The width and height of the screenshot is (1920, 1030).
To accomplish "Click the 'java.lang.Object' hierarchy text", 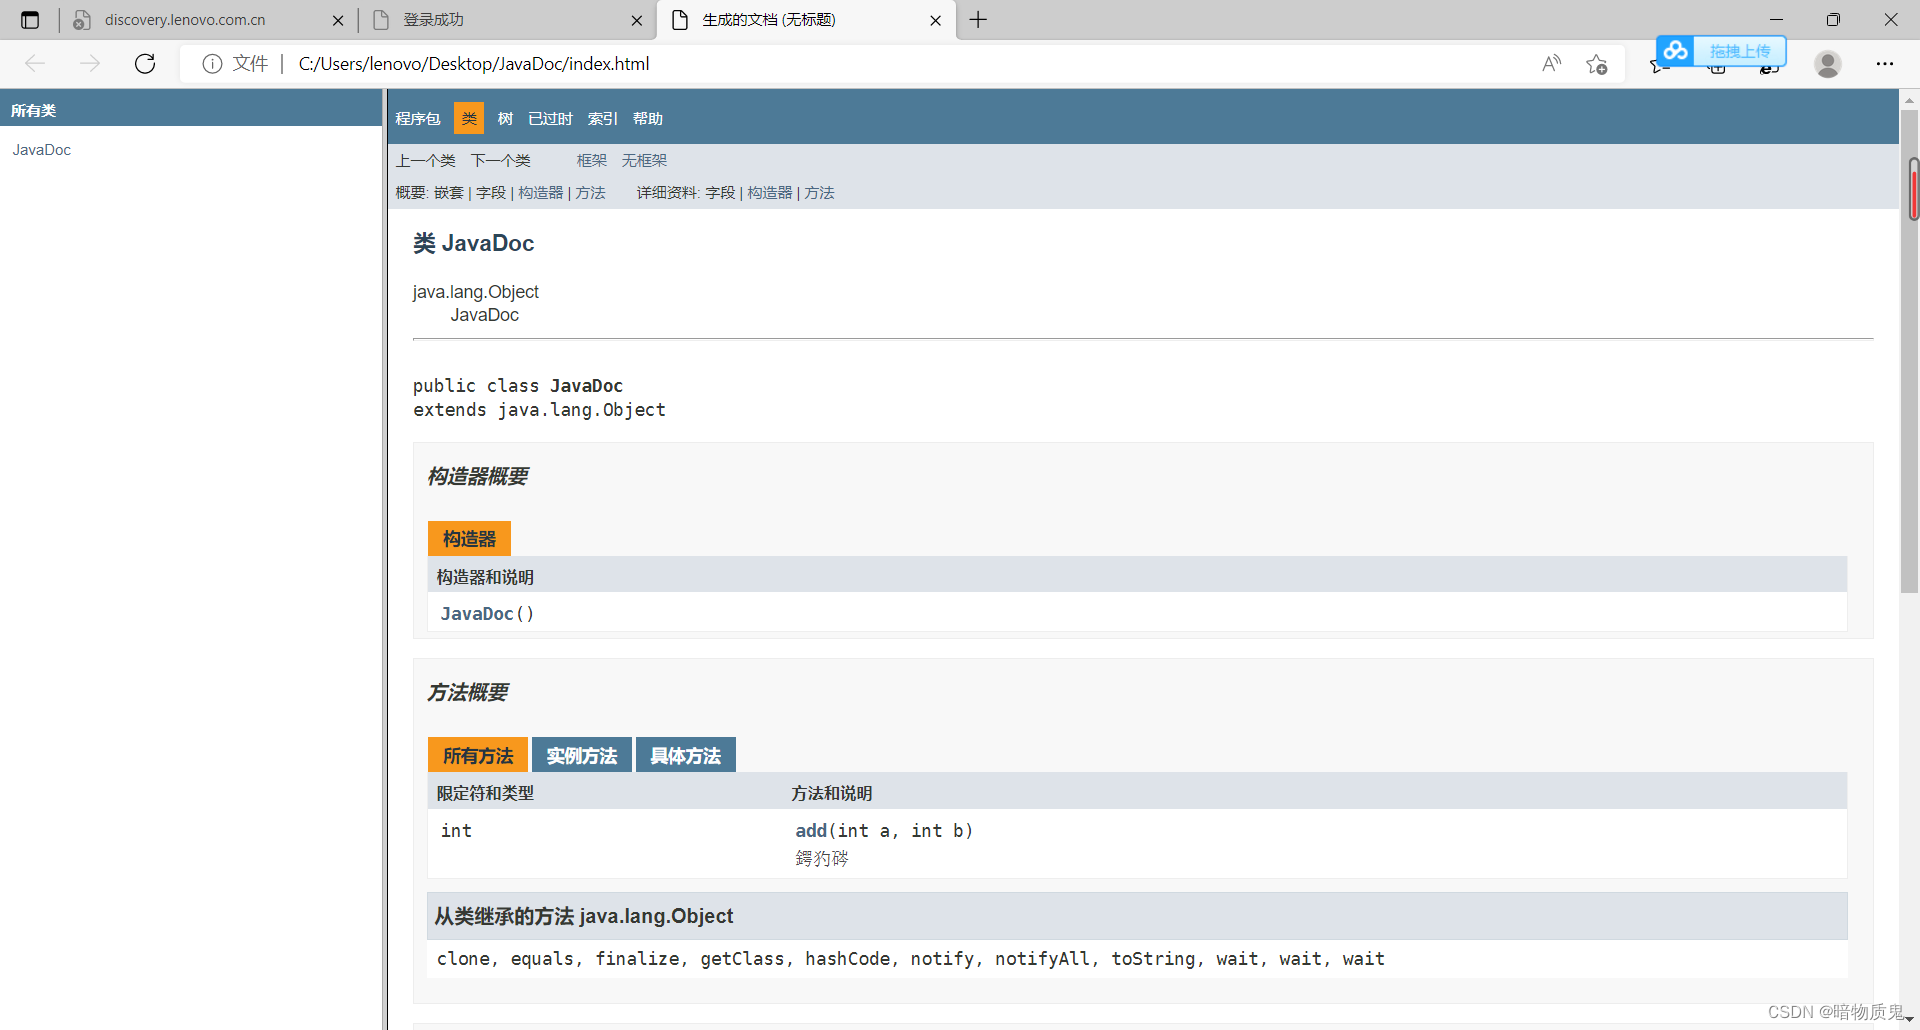I will 475,292.
